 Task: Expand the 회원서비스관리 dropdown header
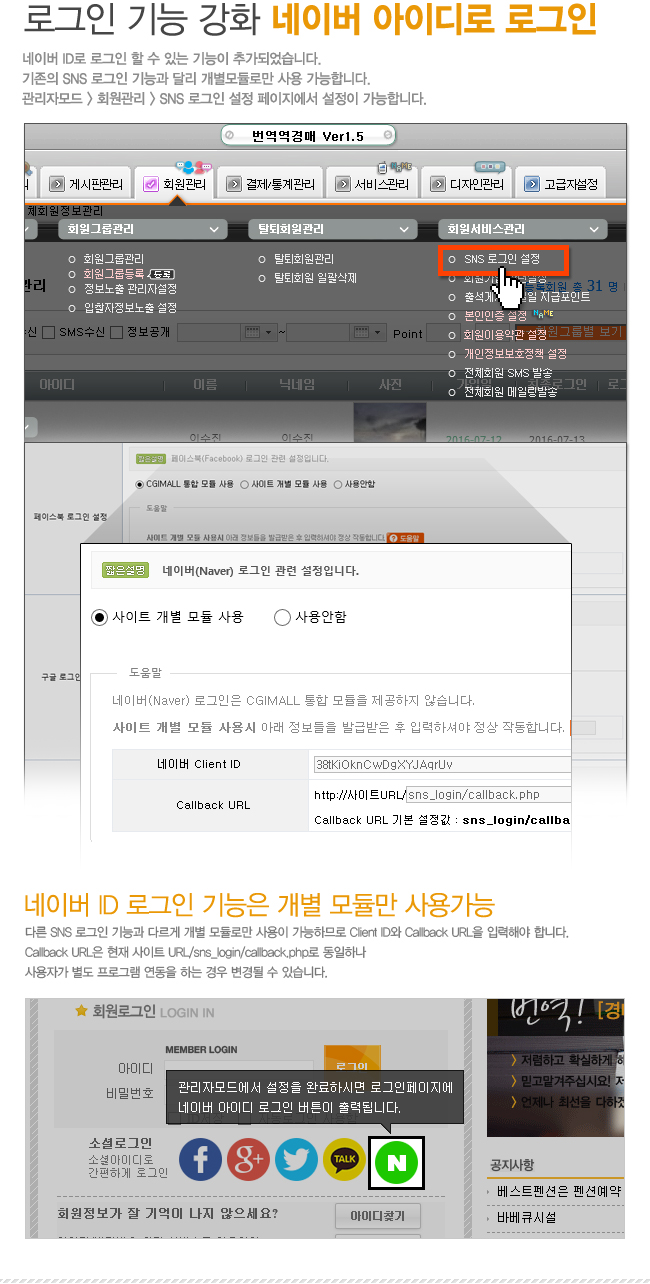(x=522, y=229)
